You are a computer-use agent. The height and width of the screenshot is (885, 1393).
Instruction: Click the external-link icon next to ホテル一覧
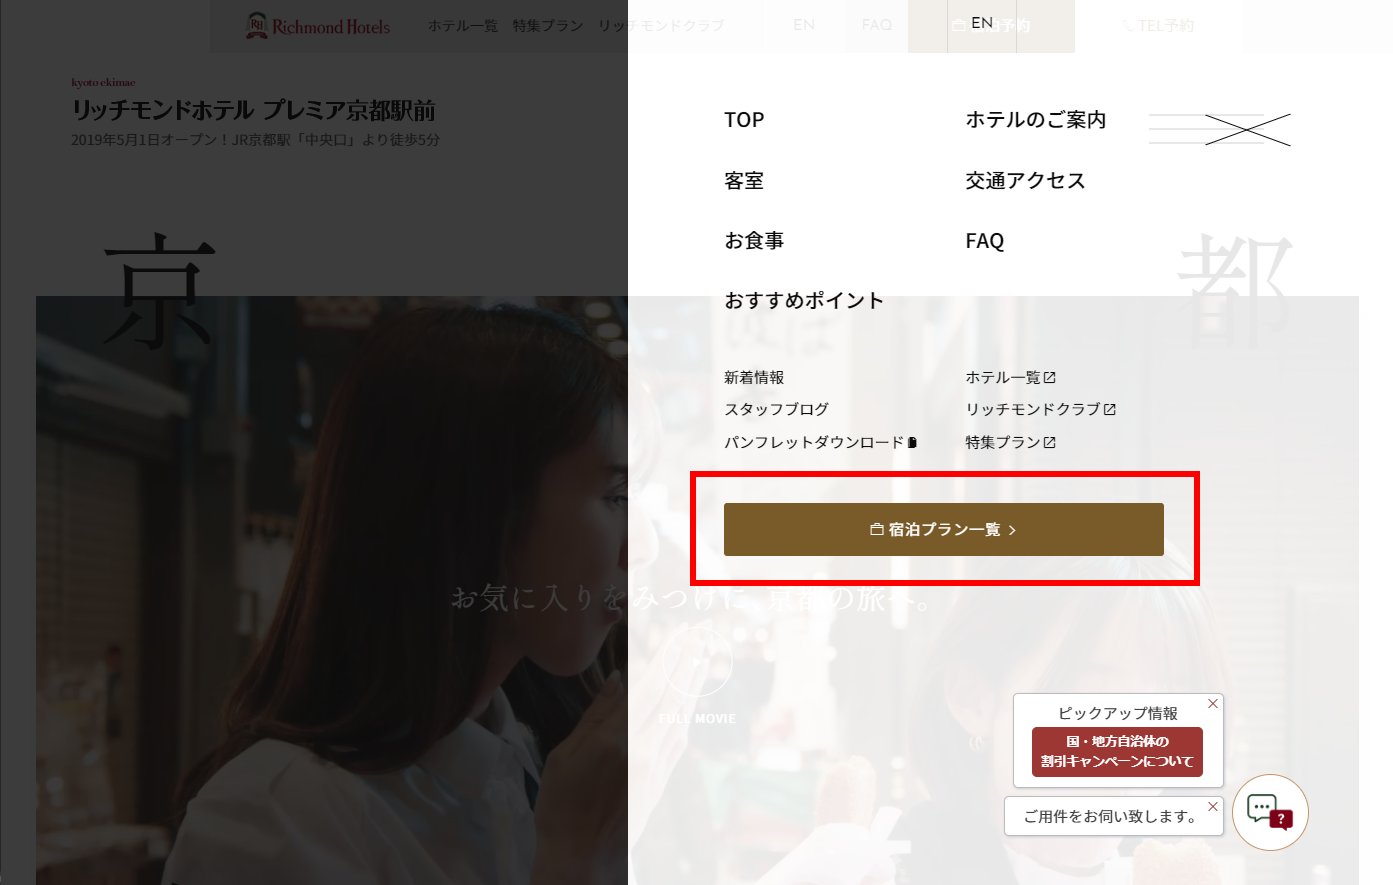point(1050,378)
